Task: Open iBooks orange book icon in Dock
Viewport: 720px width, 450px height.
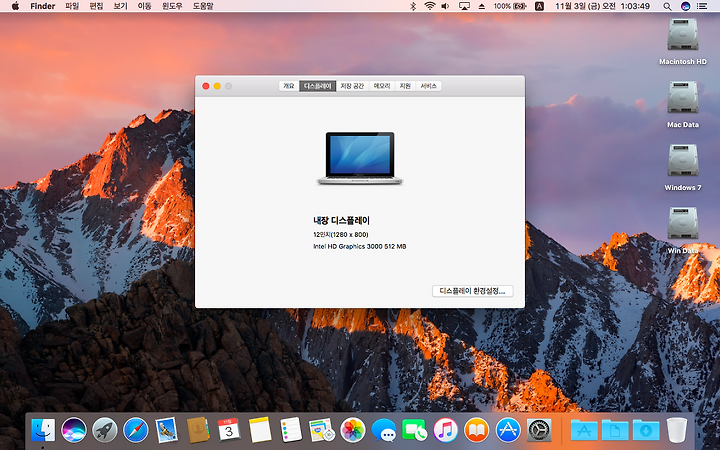Action: tap(477, 430)
